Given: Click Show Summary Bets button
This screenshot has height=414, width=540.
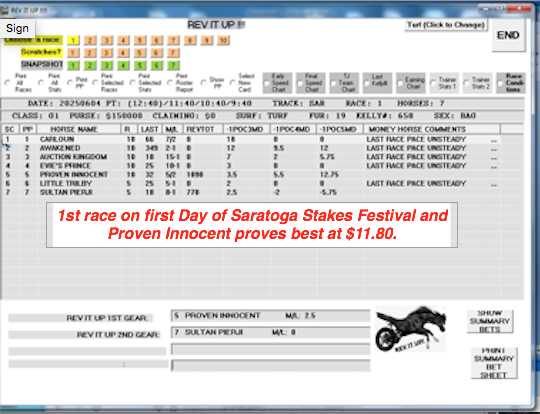Looking at the screenshot, I should click(490, 321).
